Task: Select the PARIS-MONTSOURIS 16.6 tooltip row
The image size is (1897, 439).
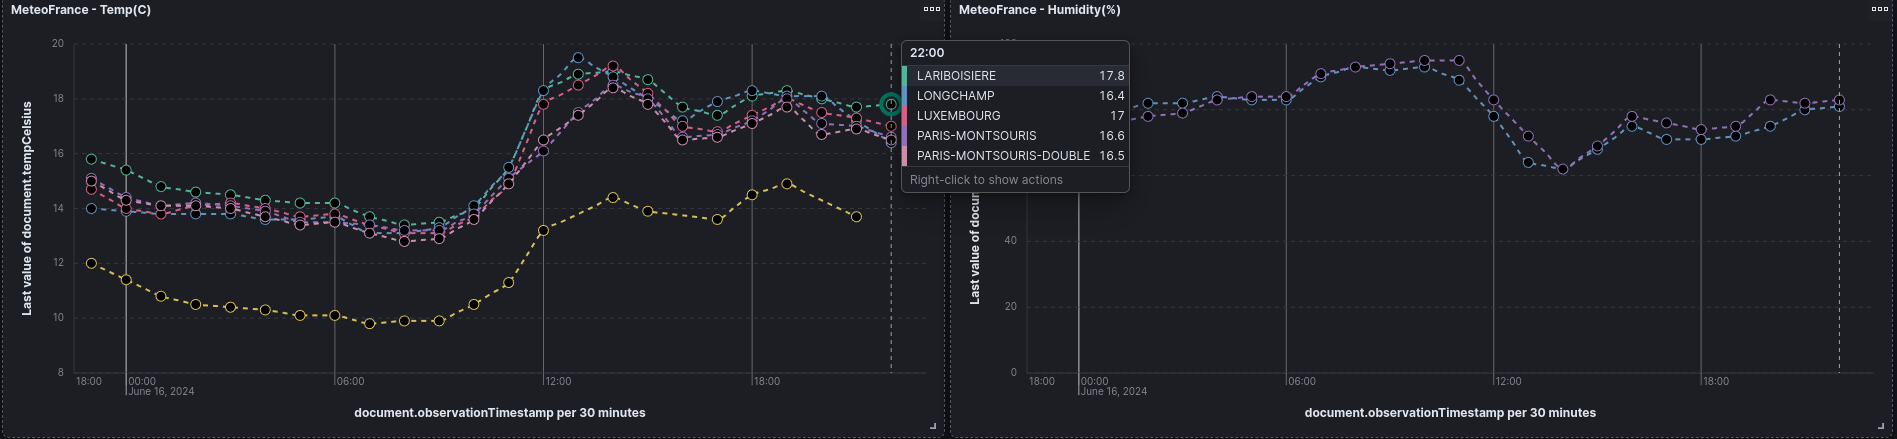Action: 1015,135
